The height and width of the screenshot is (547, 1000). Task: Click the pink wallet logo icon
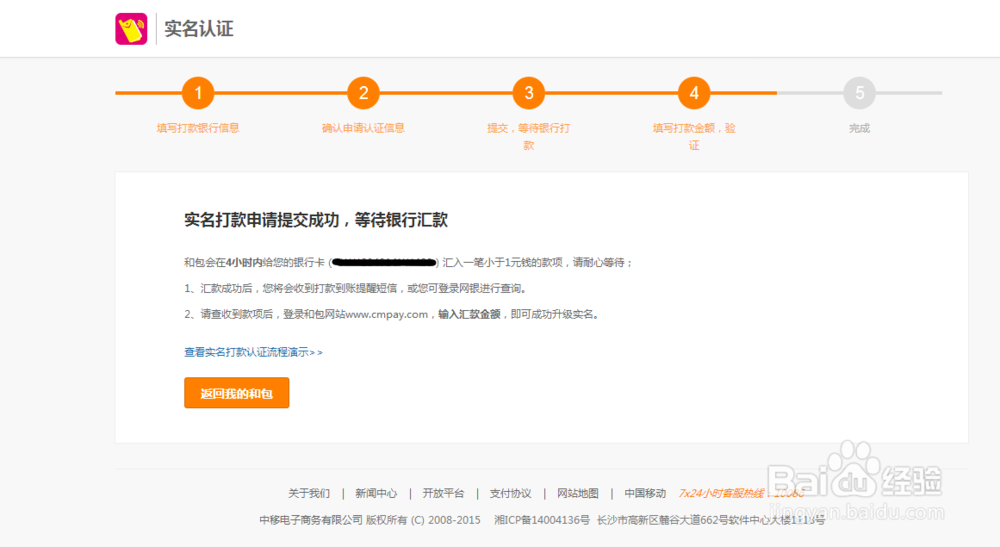click(x=131, y=29)
